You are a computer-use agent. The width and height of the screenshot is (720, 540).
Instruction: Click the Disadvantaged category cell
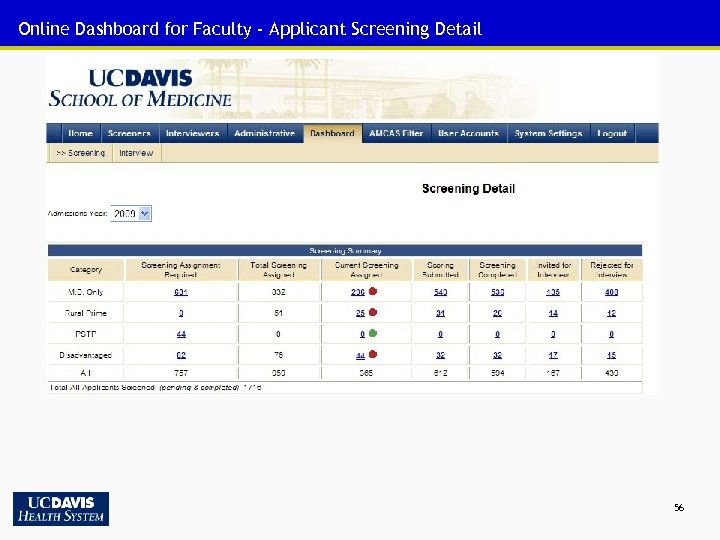point(86,355)
